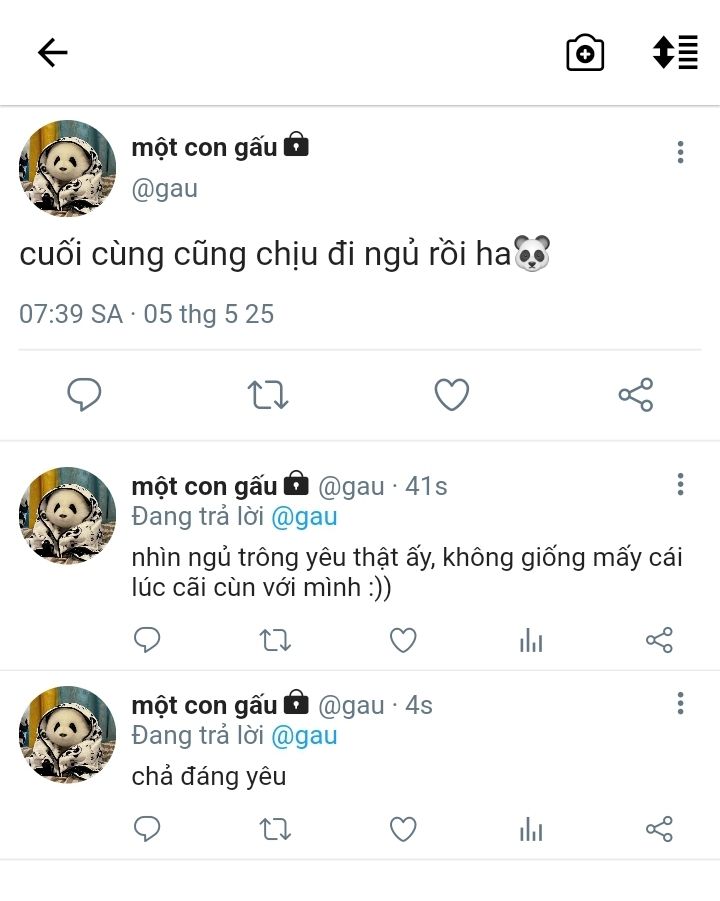
Task: Retweet the main tweet
Action: click(x=268, y=395)
